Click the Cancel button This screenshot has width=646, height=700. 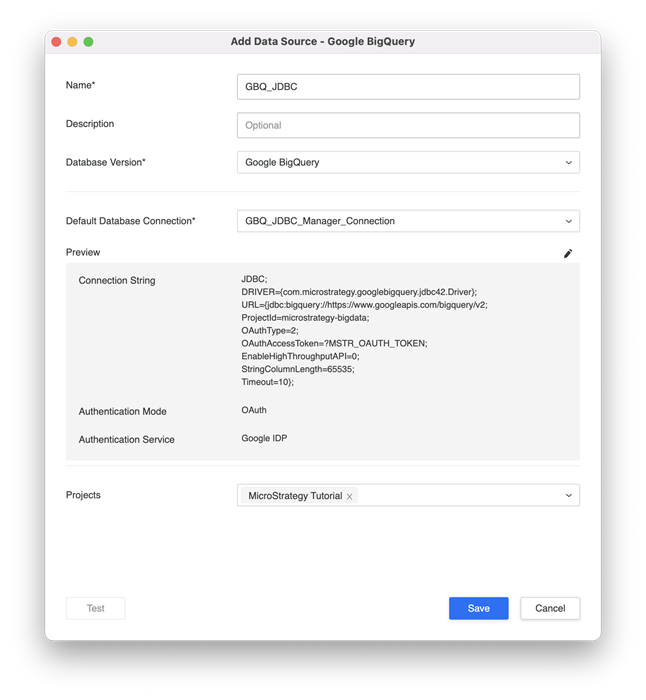coord(550,608)
